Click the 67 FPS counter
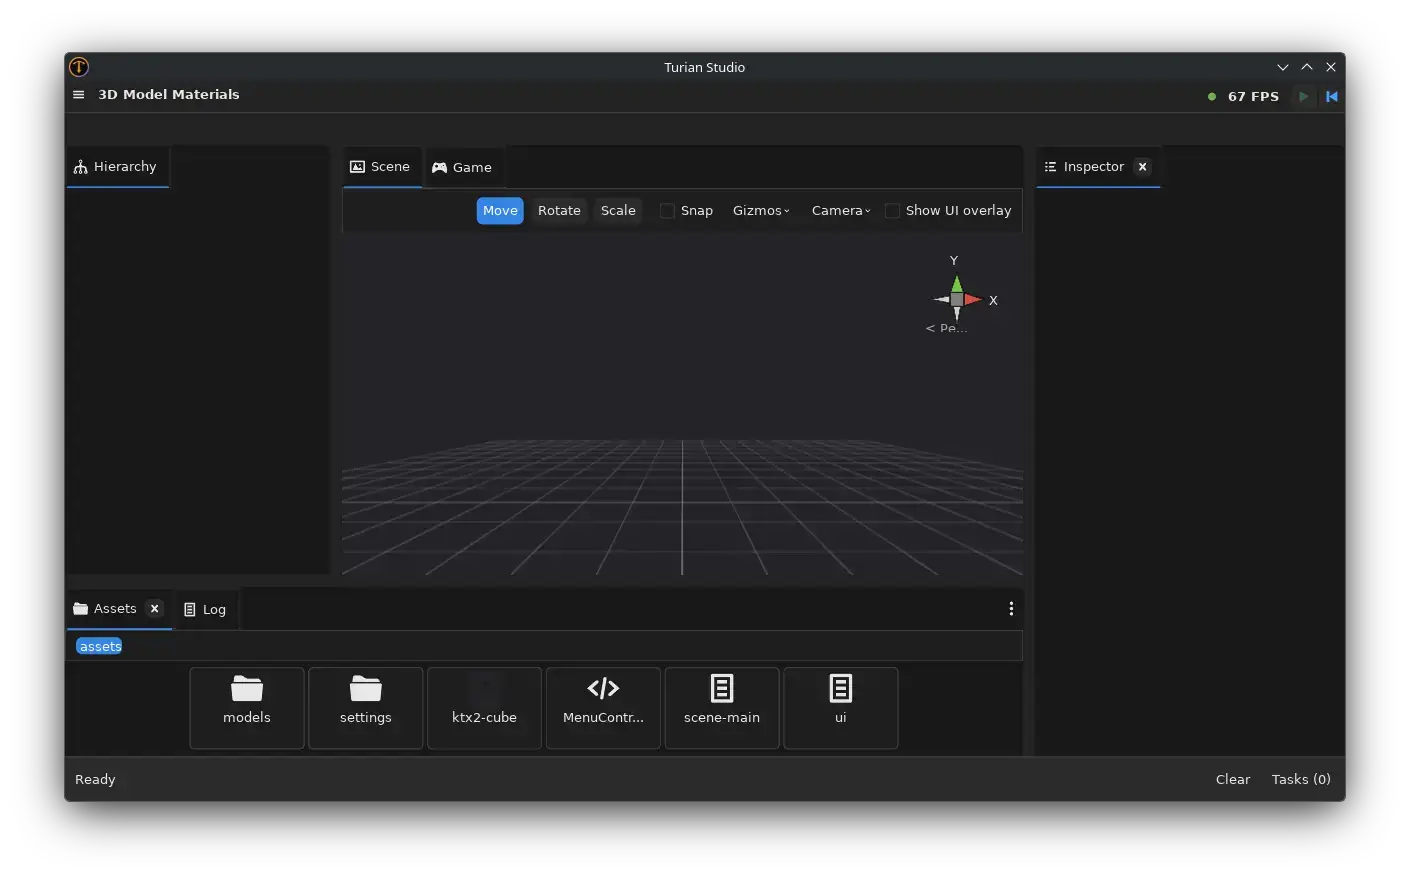 1254,97
